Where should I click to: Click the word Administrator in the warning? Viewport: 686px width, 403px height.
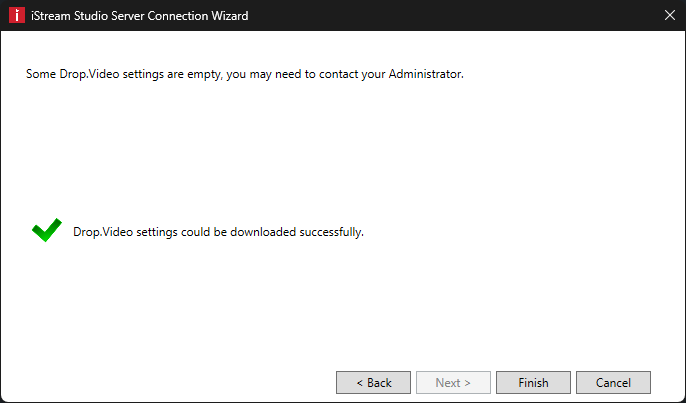point(425,74)
